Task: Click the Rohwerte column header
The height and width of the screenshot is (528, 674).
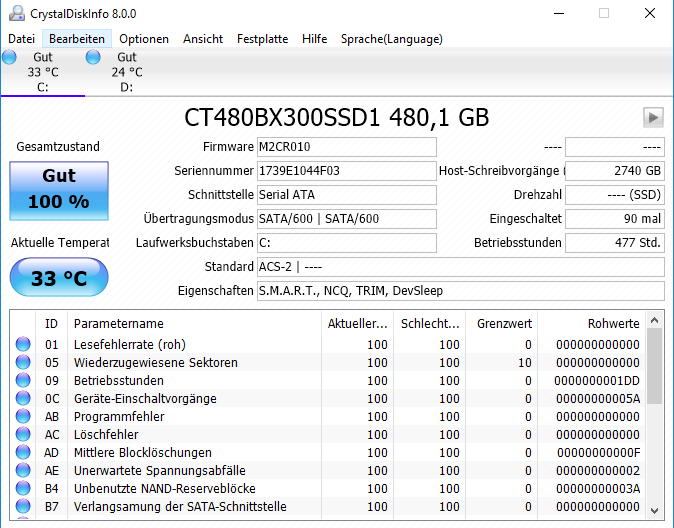Action: pyautogui.click(x=592, y=323)
